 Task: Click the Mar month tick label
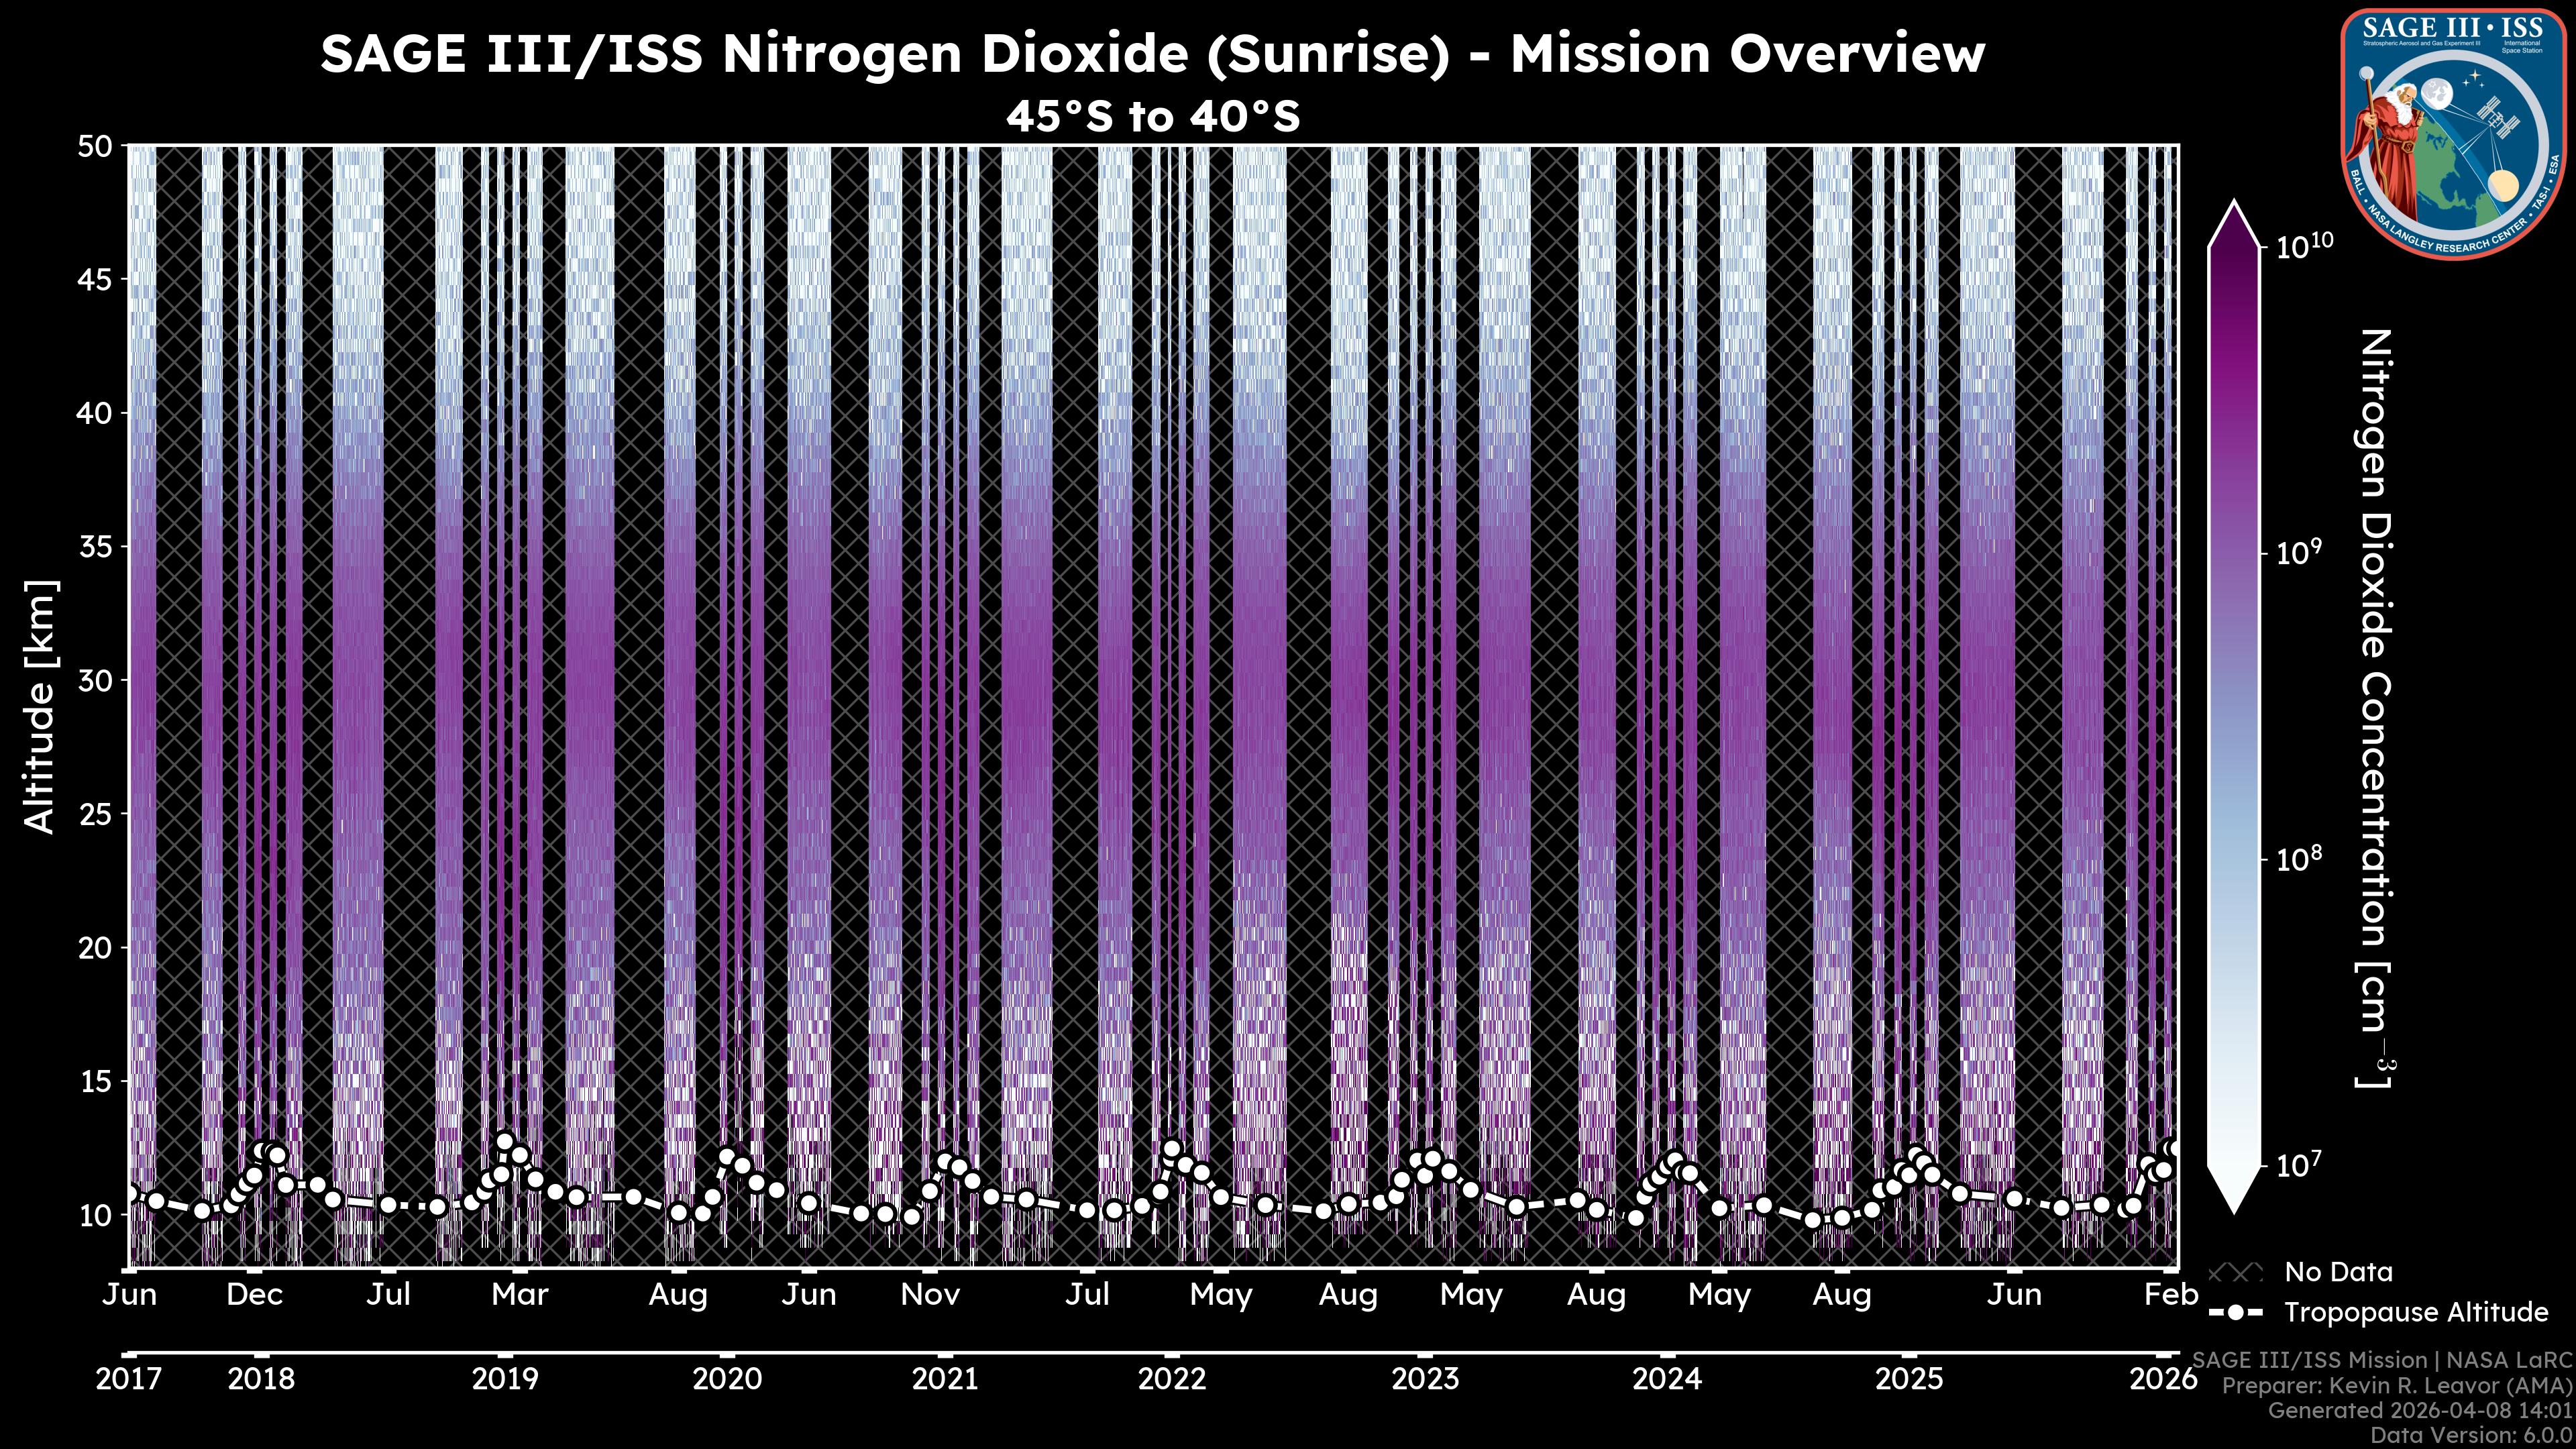click(520, 1295)
